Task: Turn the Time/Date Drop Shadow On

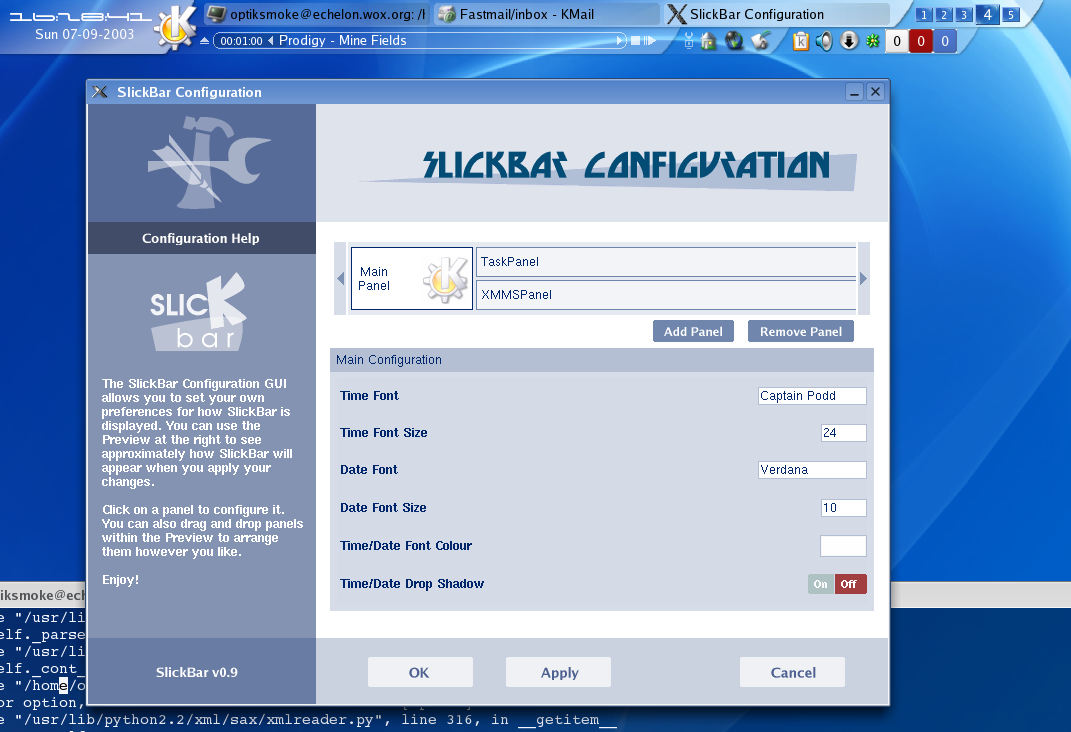Action: coord(821,584)
